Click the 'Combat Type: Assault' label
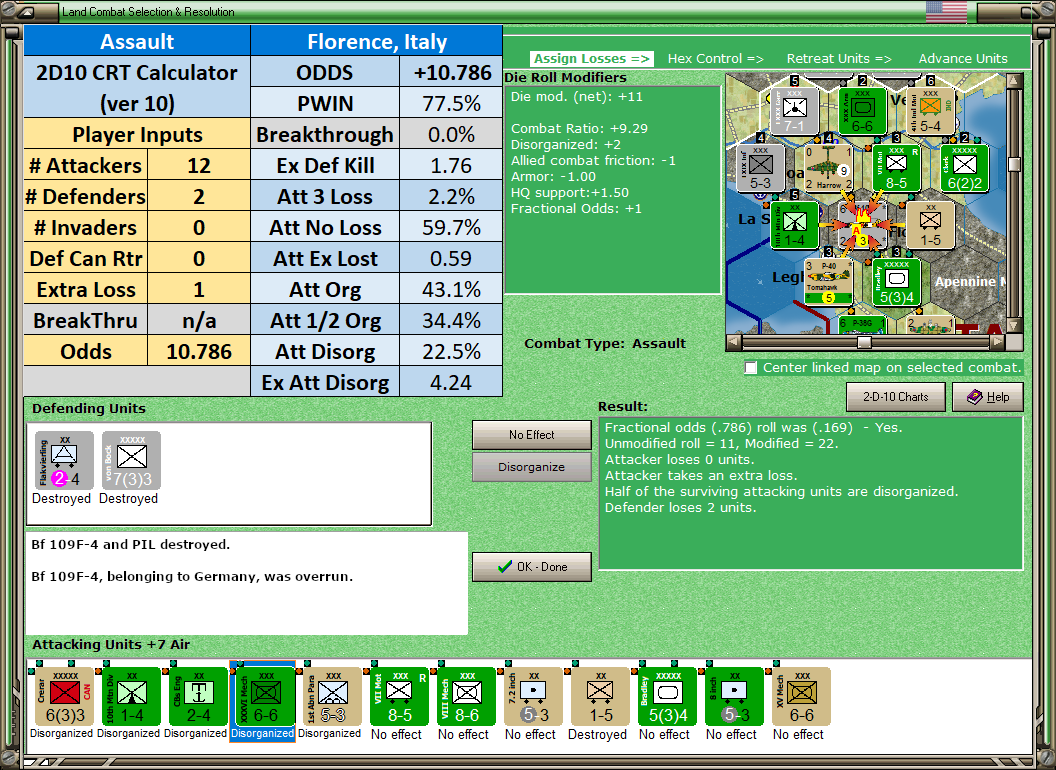Image resolution: width=1056 pixels, height=770 pixels. (x=605, y=344)
